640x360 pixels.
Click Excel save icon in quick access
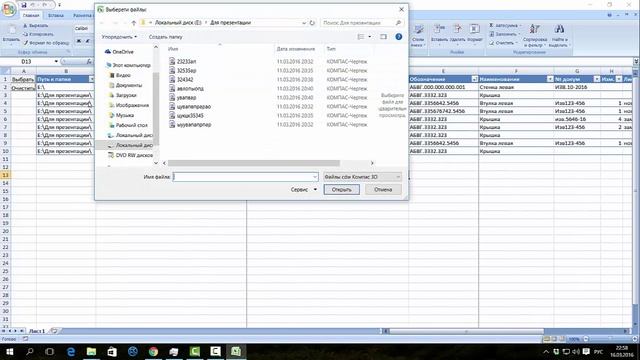point(24,5)
